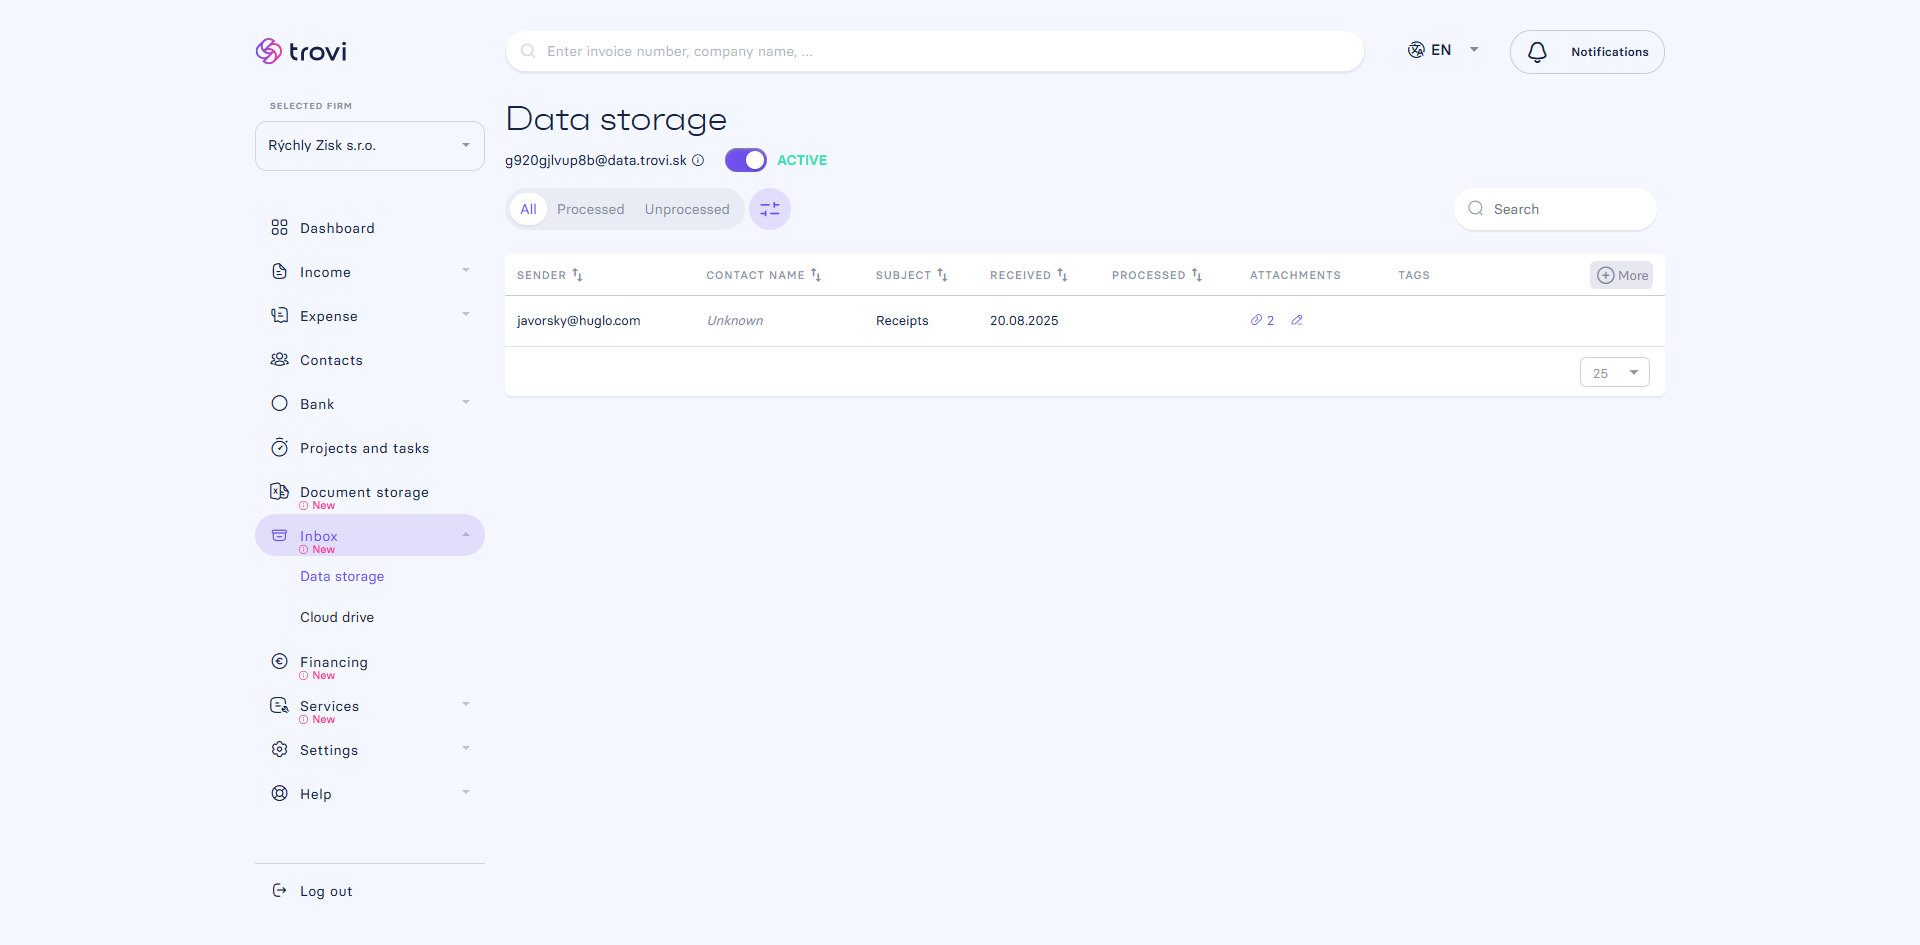Image resolution: width=1920 pixels, height=945 pixels.
Task: Click the Log out icon
Action: point(279,890)
